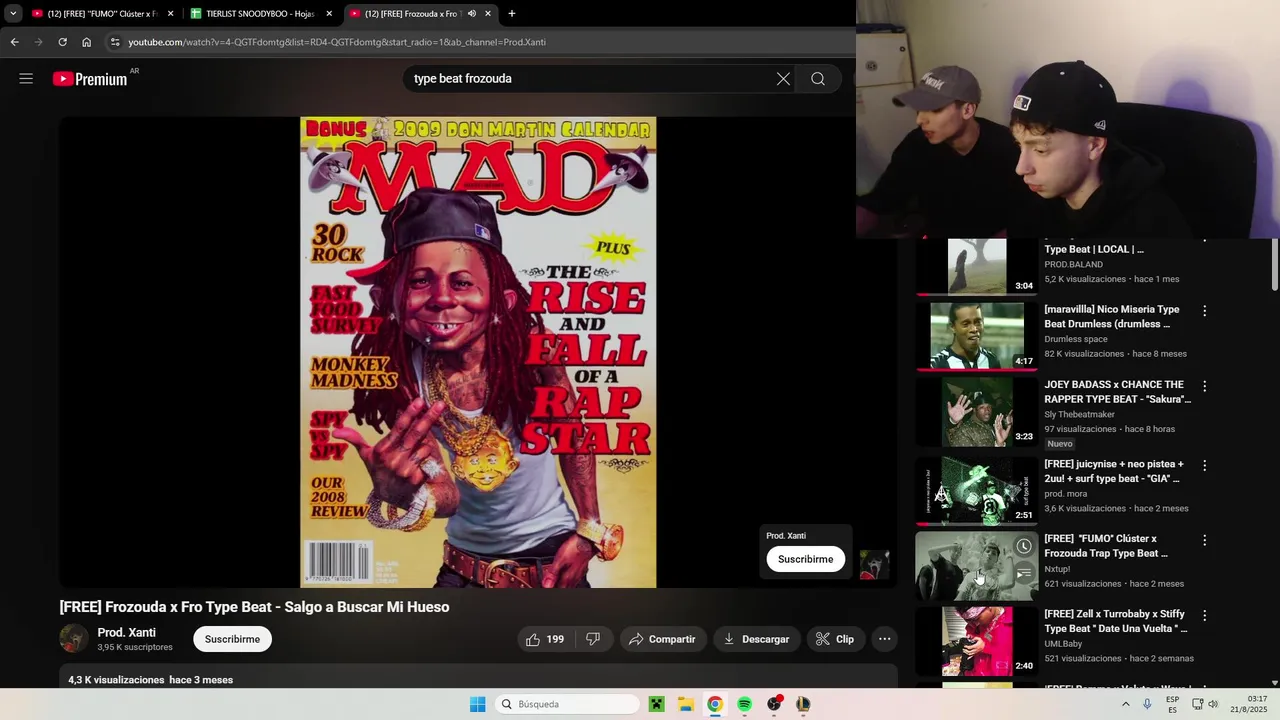This screenshot has height=720, width=1280.
Task: View site information icon in address bar
Action: (115, 42)
